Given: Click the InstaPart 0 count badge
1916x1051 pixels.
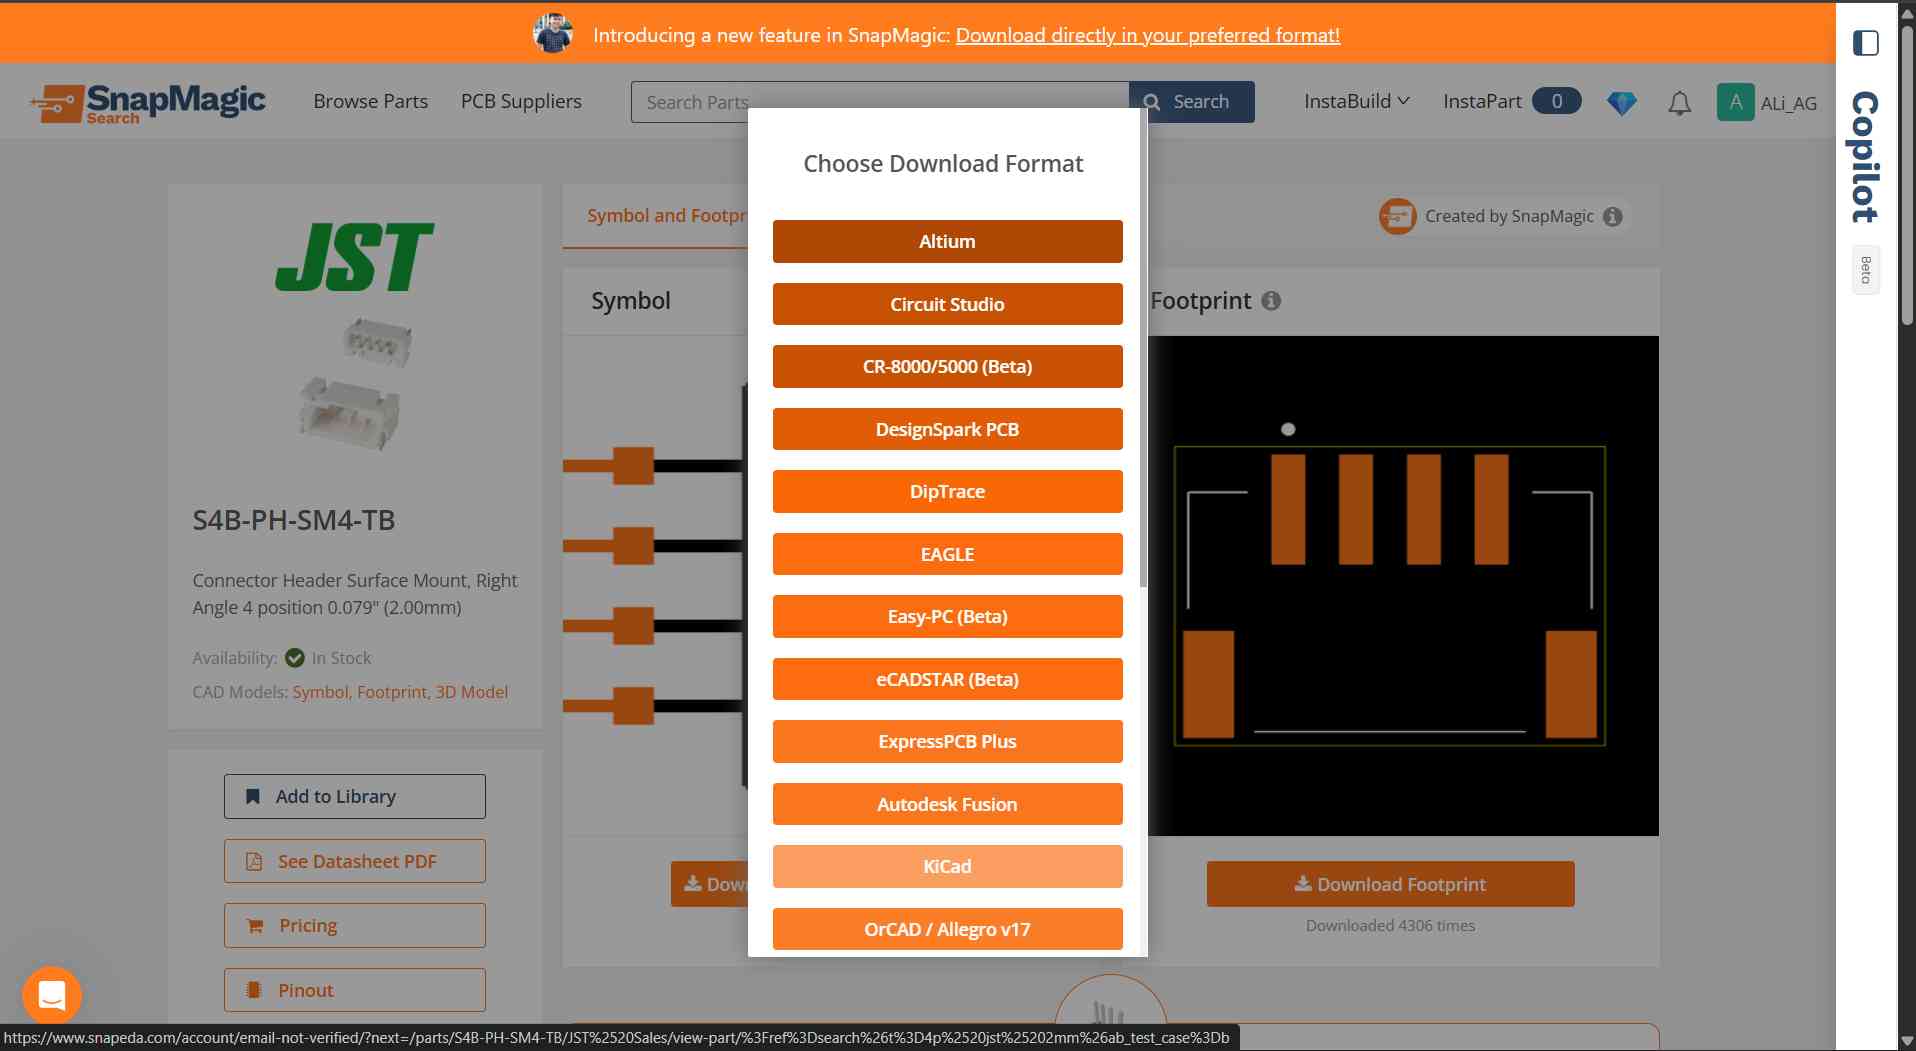Looking at the screenshot, I should point(1556,101).
